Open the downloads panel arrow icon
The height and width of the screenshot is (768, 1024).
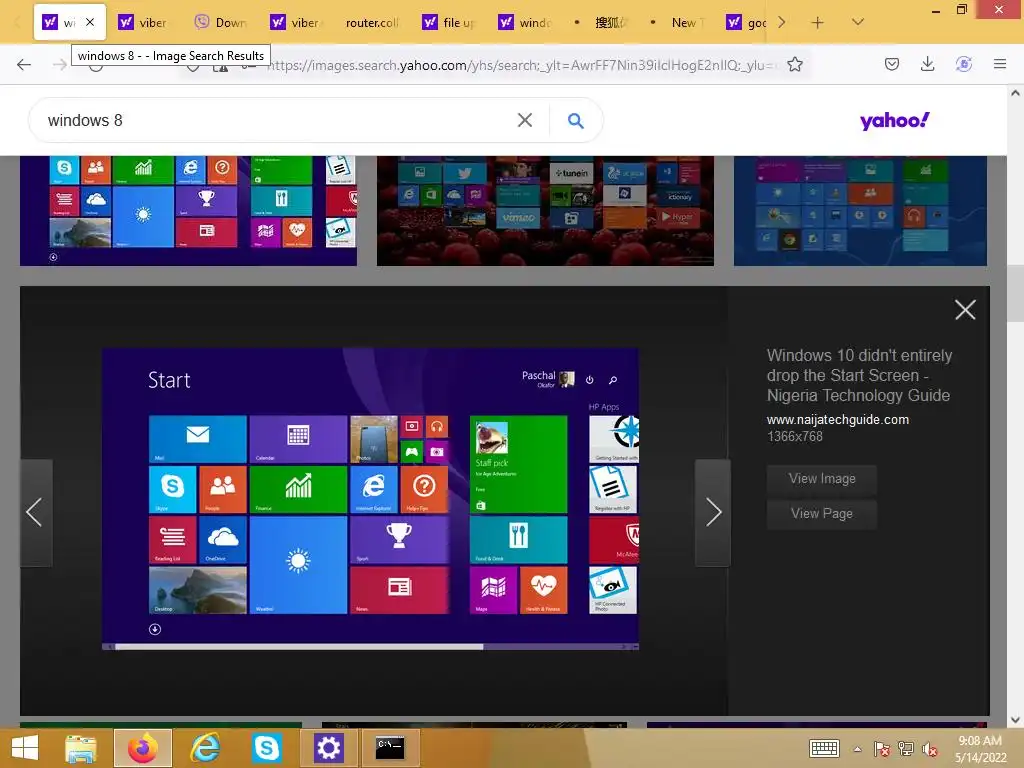[927, 64]
